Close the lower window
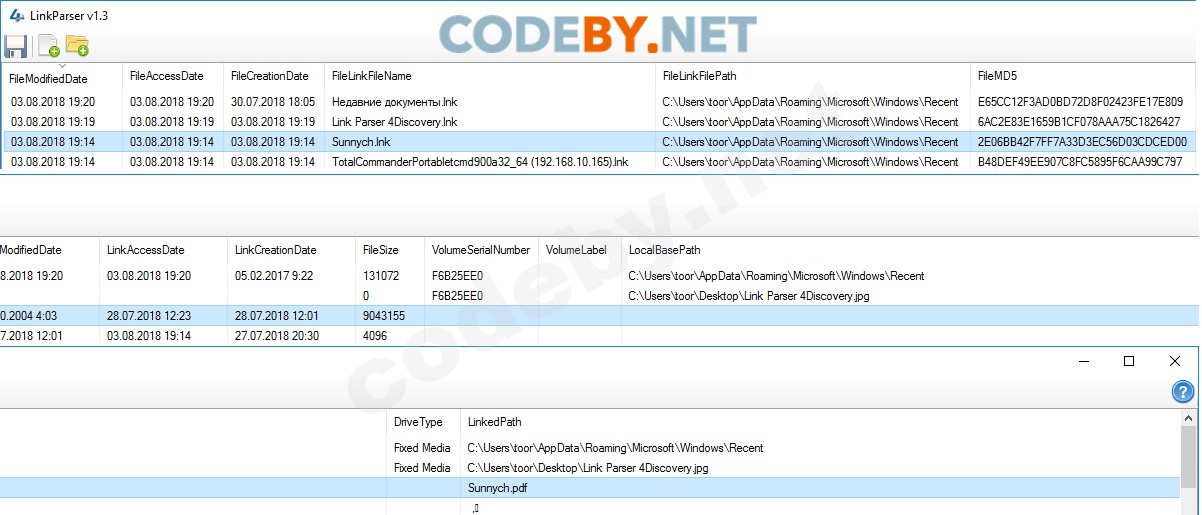Viewport: 1202px width, 515px height. click(1175, 361)
